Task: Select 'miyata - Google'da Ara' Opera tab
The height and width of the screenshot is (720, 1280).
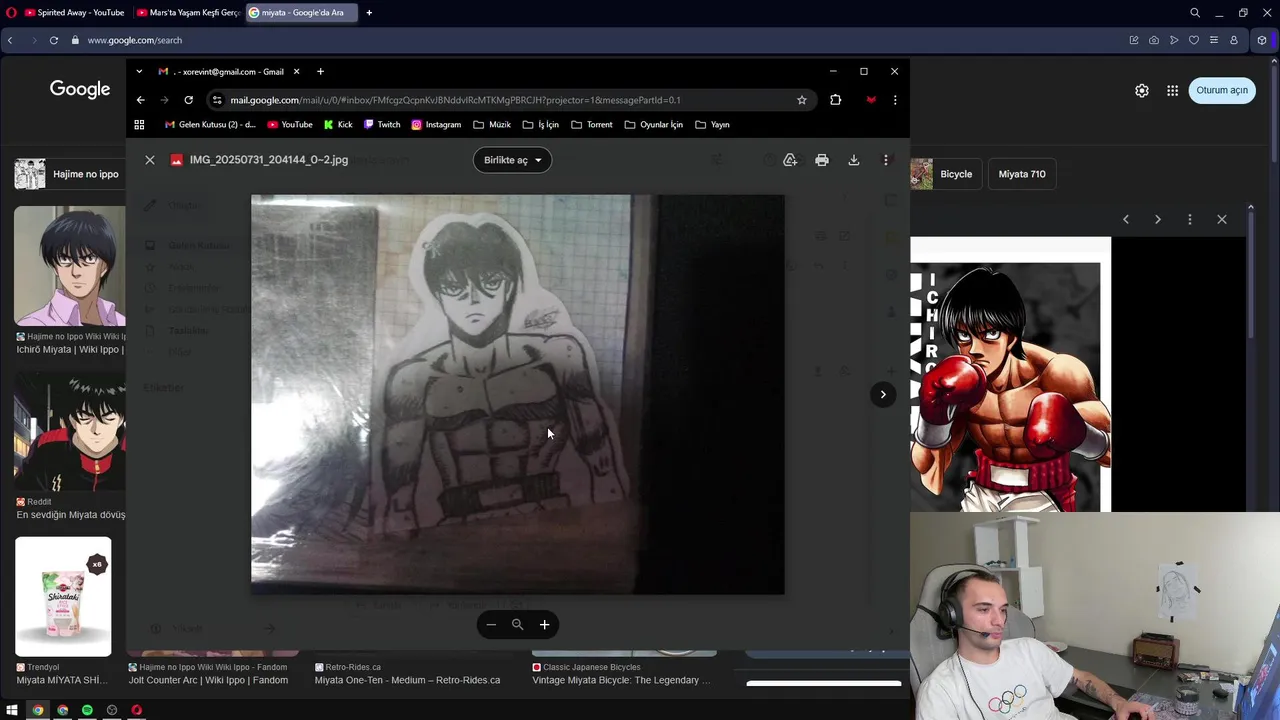Action: click(301, 13)
